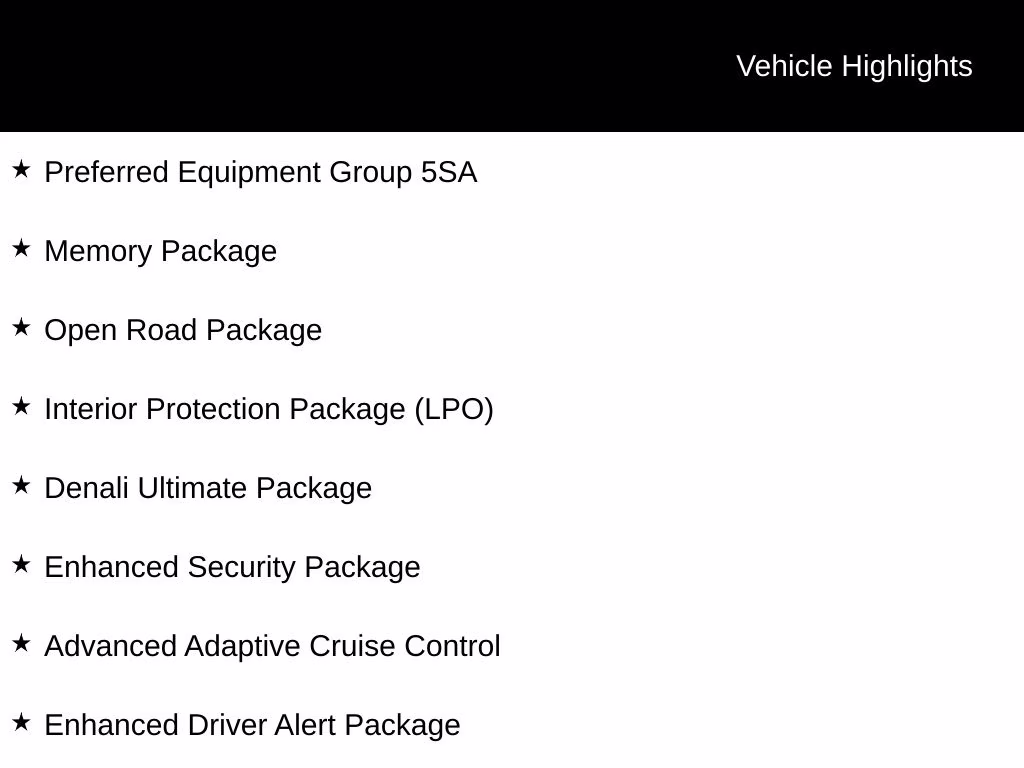Click star icon beside Interior Protection Package
Viewport: 1024px width, 768px height.
(x=21, y=406)
